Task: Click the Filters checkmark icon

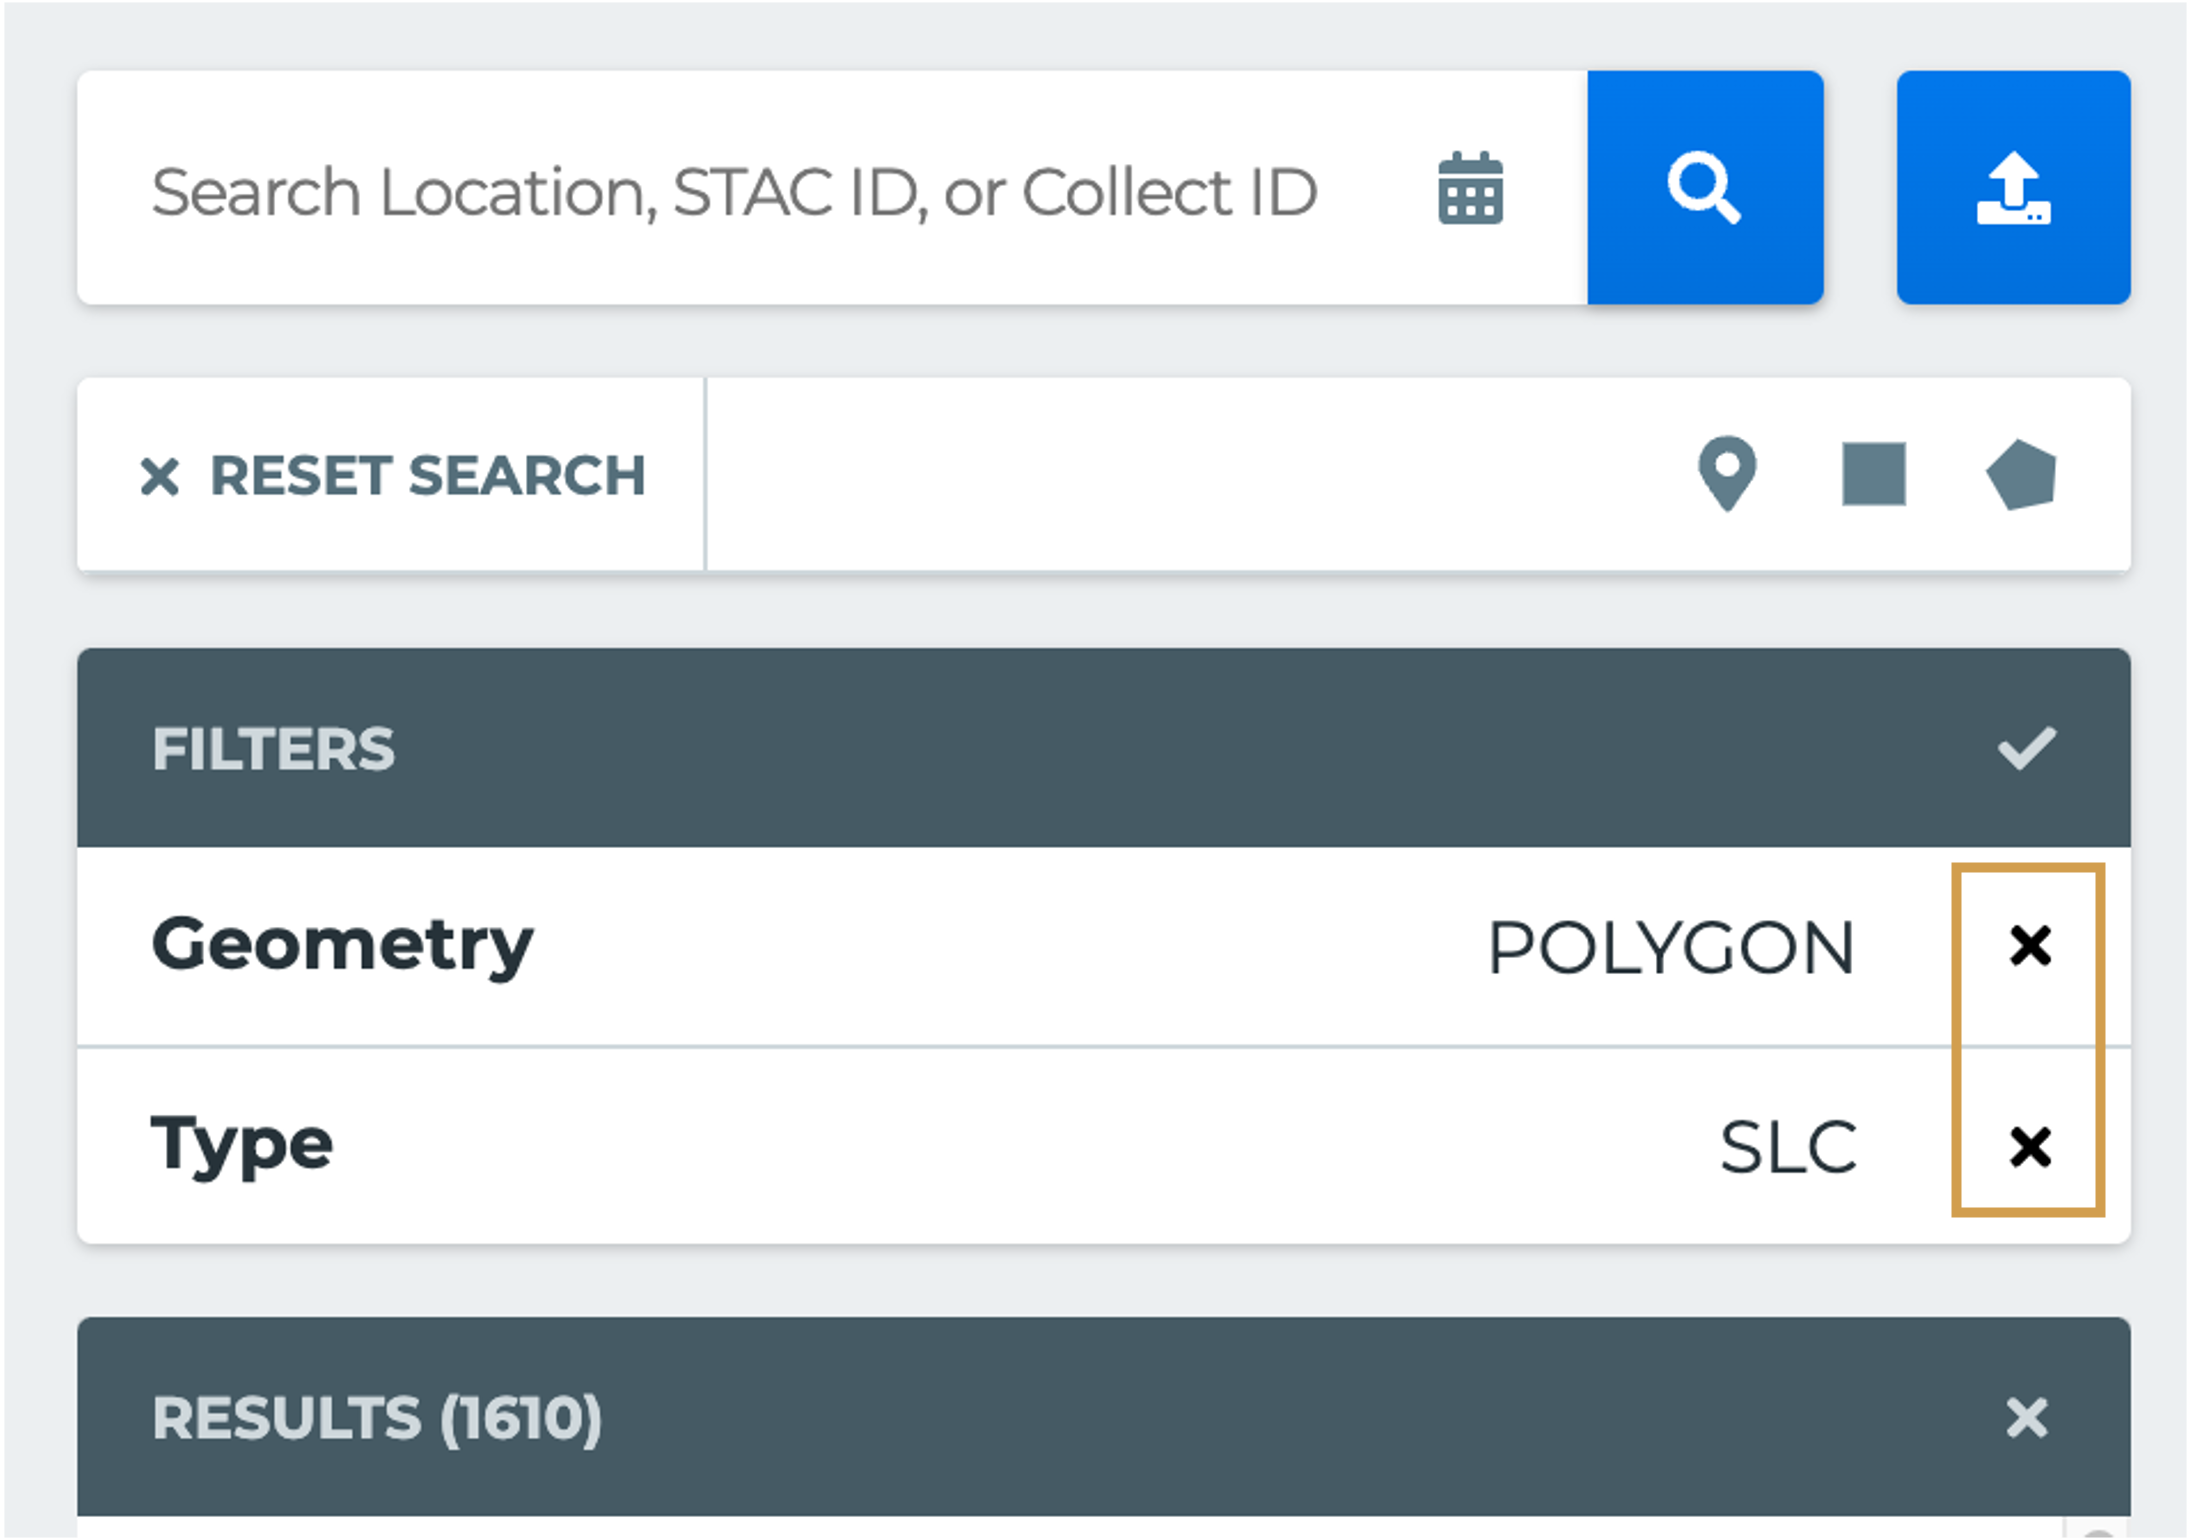Action: click(x=2027, y=748)
